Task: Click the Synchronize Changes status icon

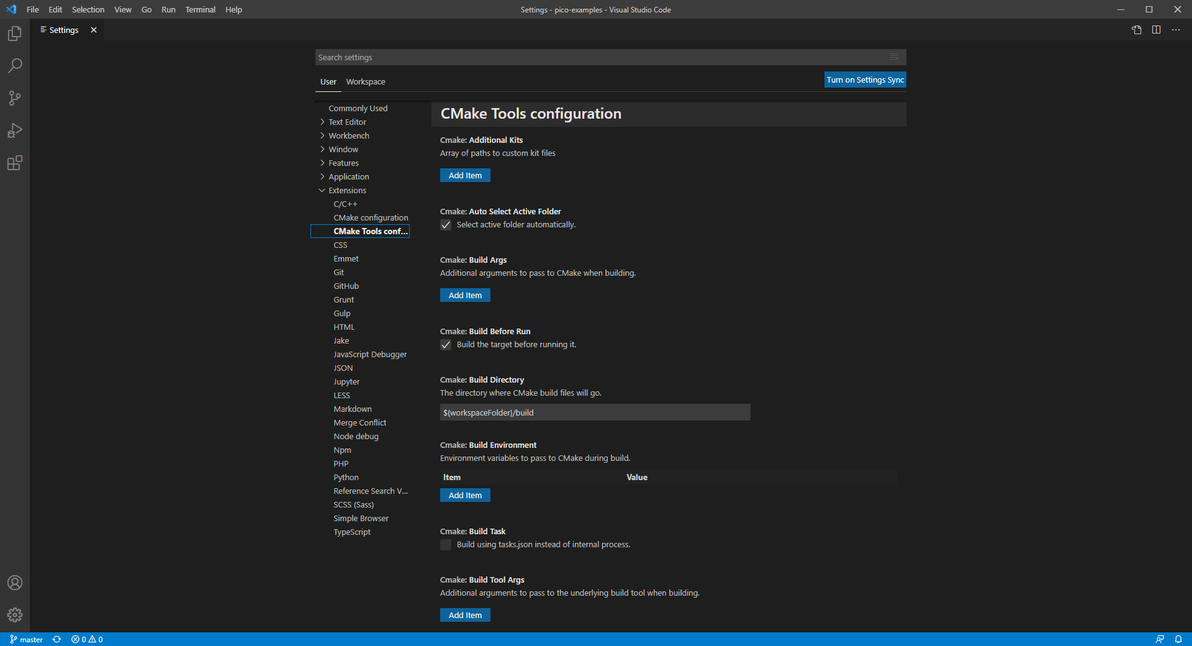Action: pyautogui.click(x=57, y=639)
